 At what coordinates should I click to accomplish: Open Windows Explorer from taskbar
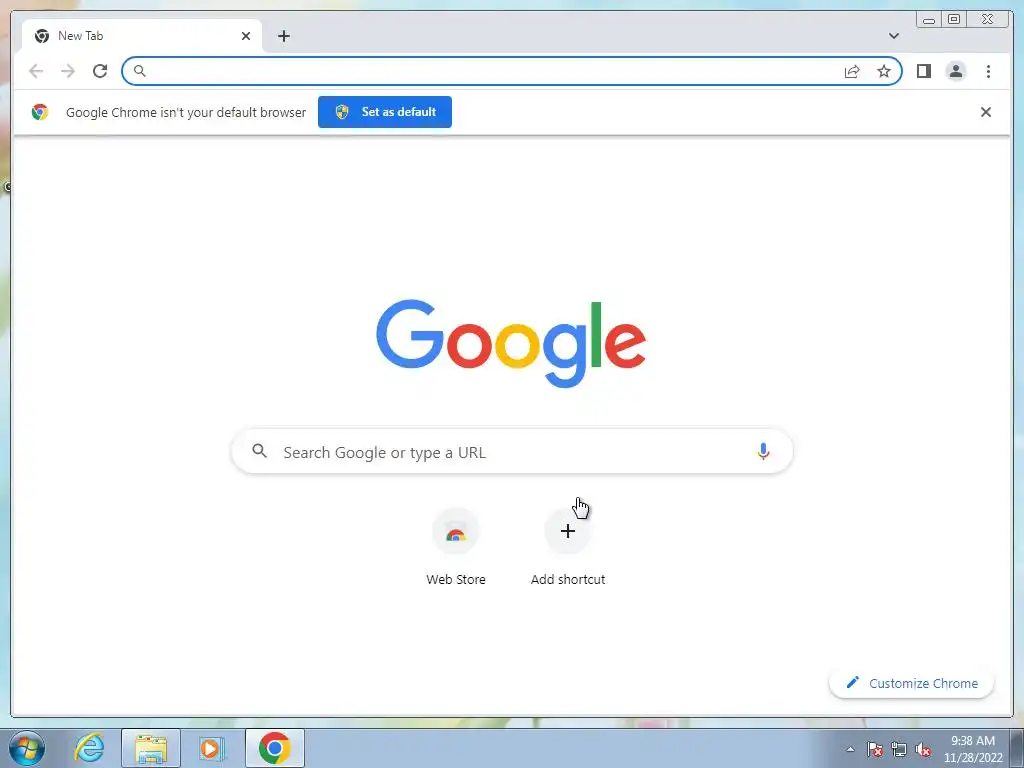[151, 748]
